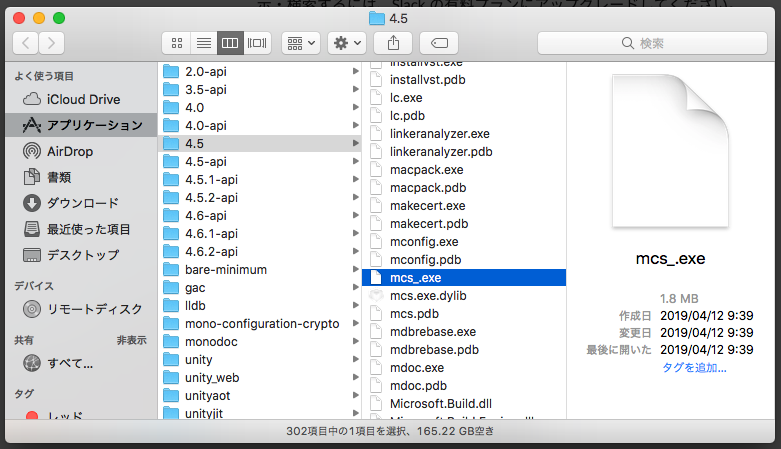Select the mcs.pdb file

464,313
